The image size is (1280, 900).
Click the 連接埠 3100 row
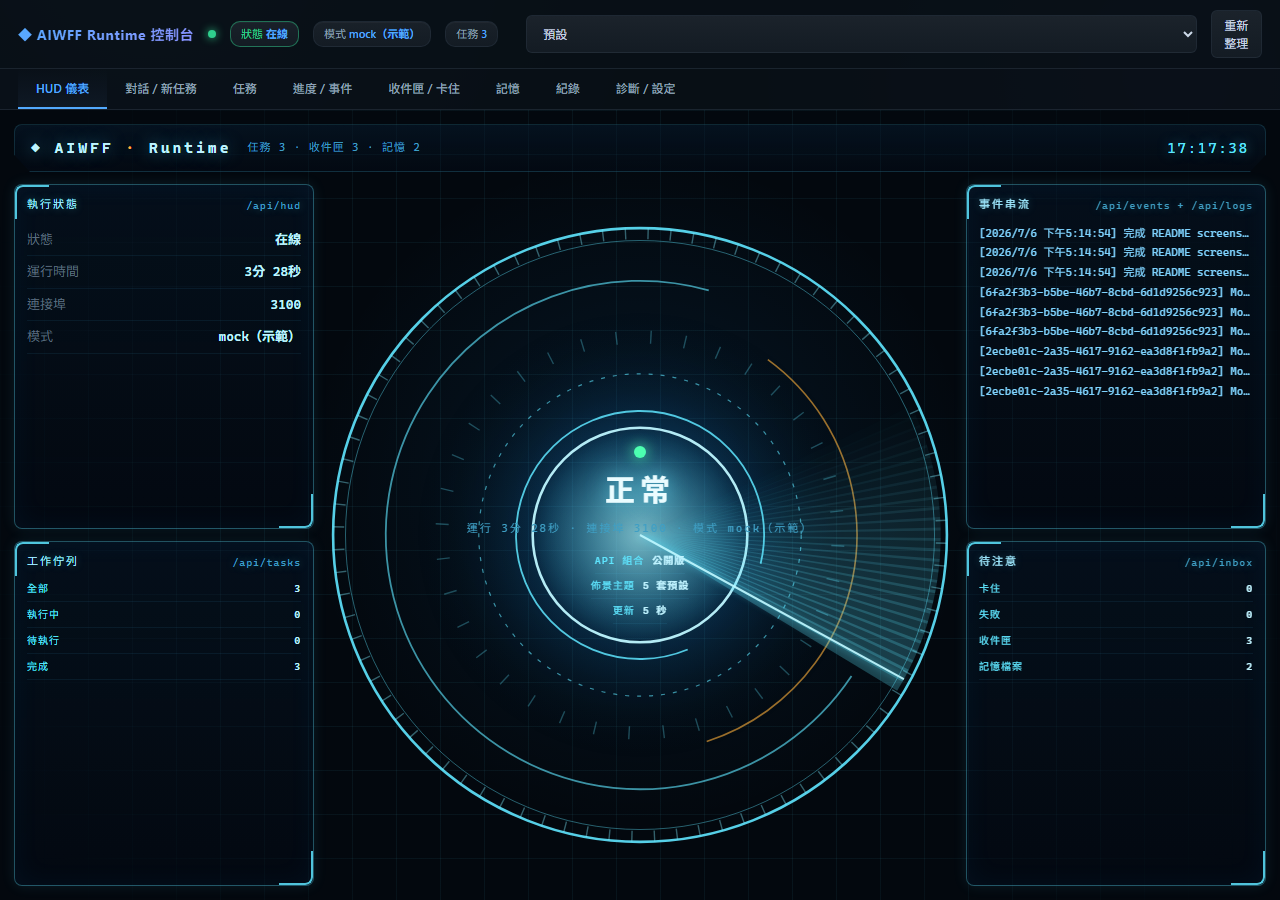(164, 304)
